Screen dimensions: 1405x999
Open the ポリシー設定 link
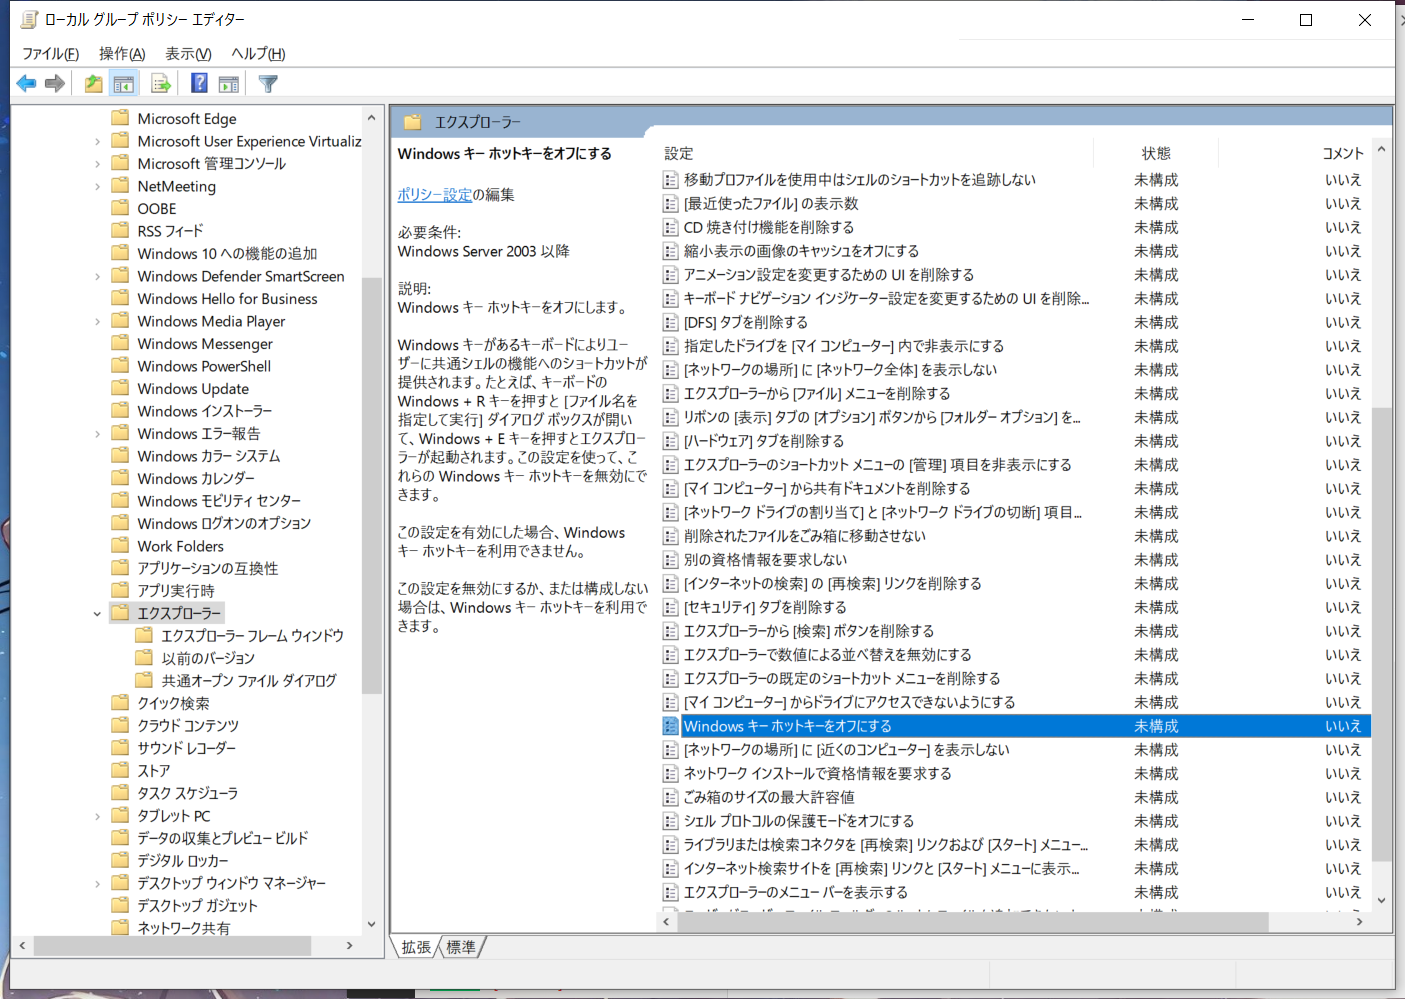435,195
